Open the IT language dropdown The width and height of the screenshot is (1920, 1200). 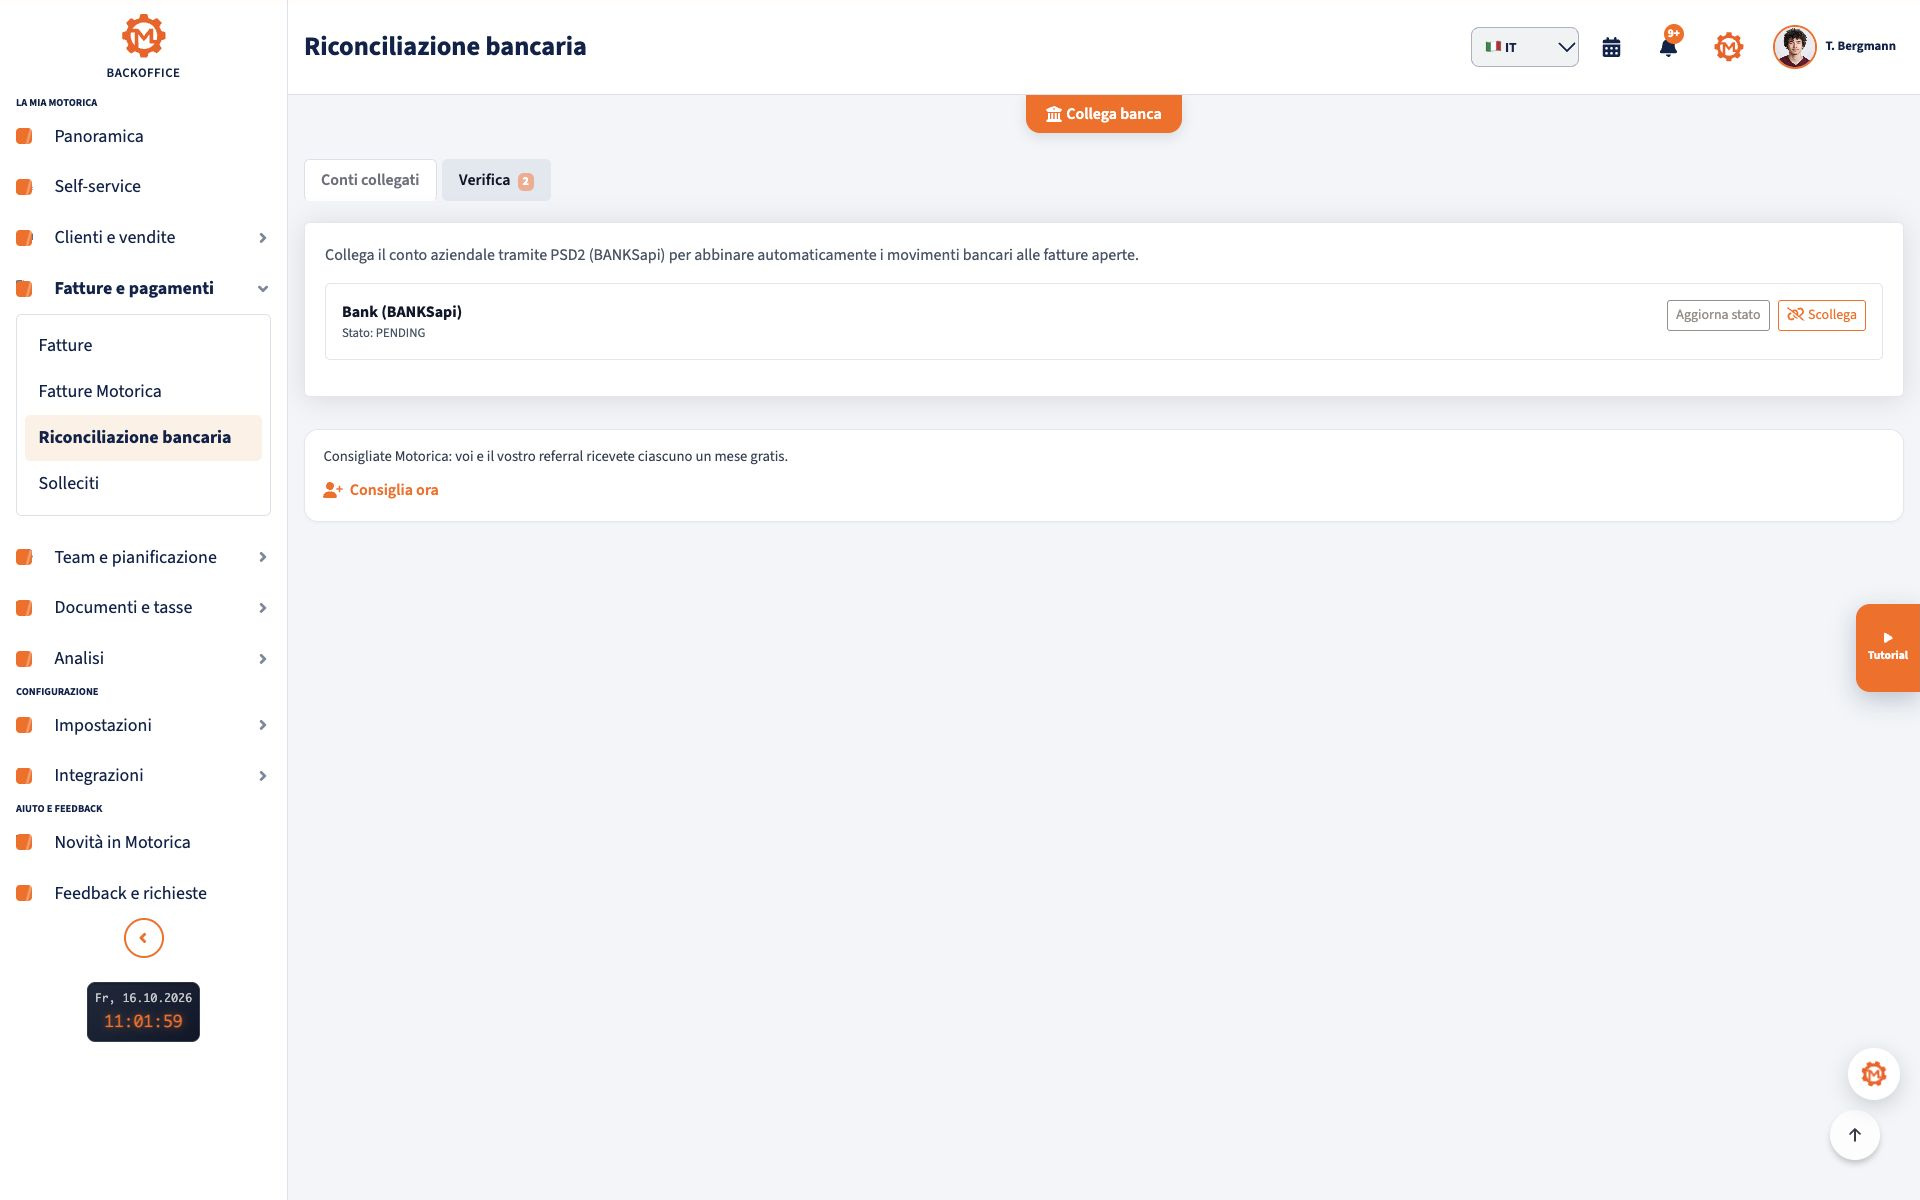tap(1524, 47)
